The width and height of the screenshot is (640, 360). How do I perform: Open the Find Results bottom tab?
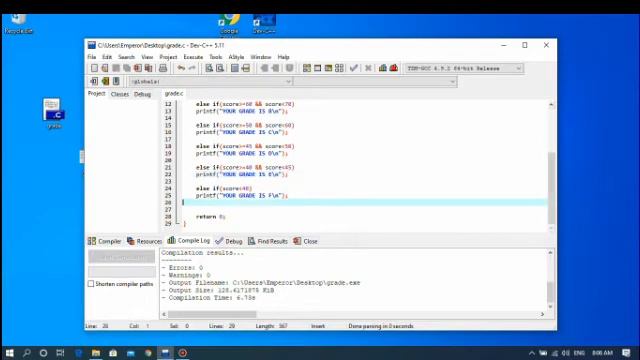click(x=268, y=241)
